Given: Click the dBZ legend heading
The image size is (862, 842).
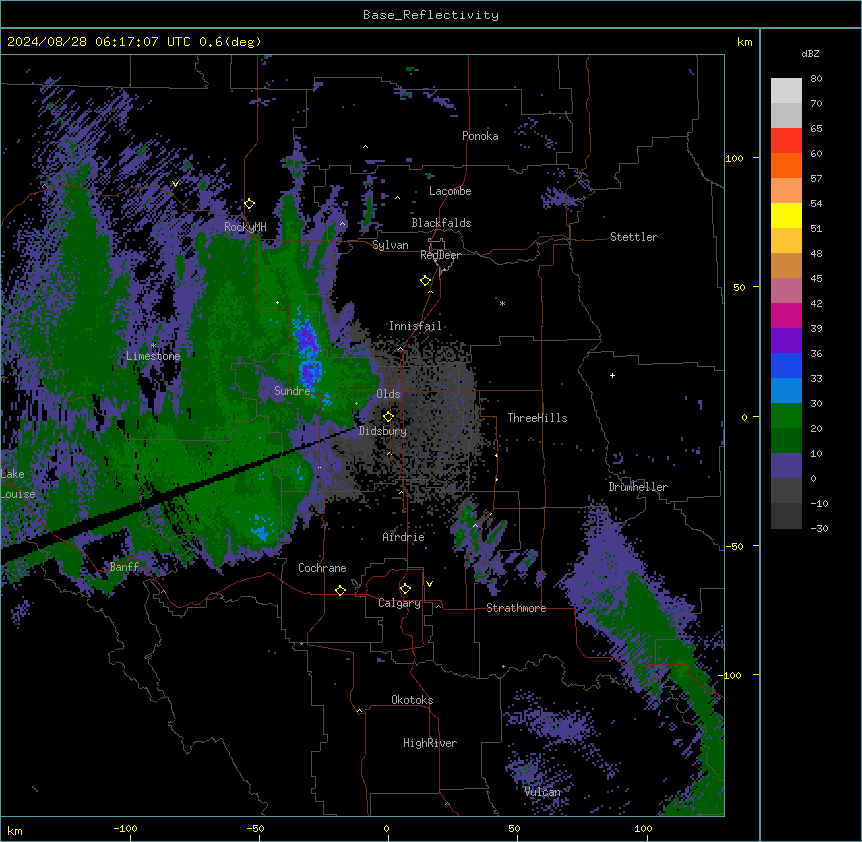Looking at the screenshot, I should click(810, 54).
